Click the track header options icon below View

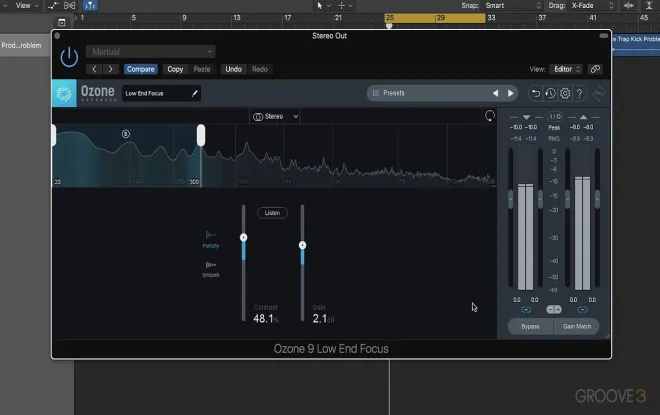[61, 22]
